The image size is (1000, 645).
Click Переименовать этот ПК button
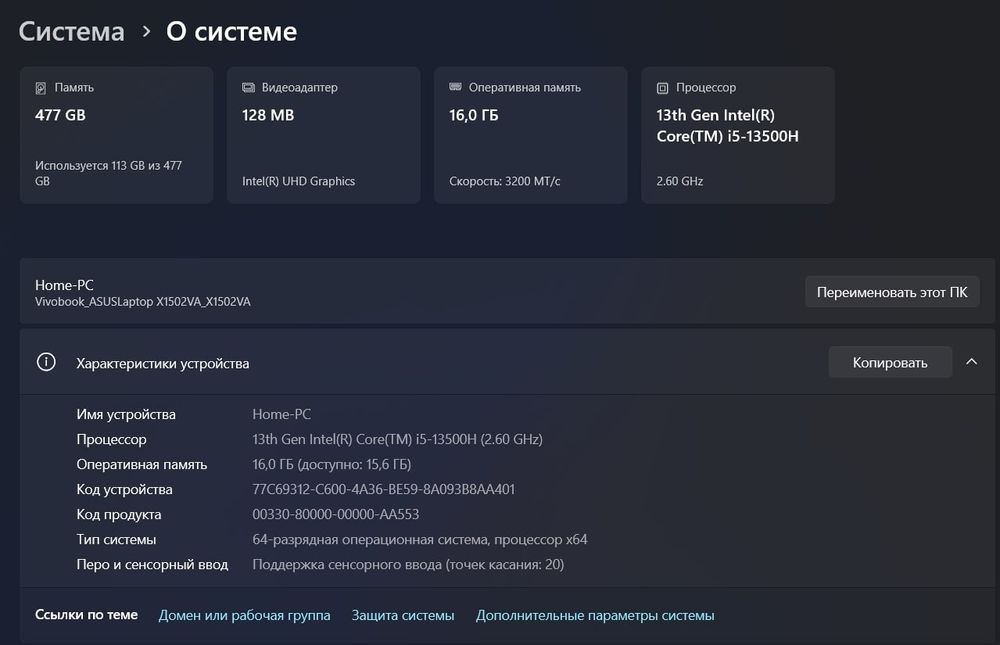point(892,292)
